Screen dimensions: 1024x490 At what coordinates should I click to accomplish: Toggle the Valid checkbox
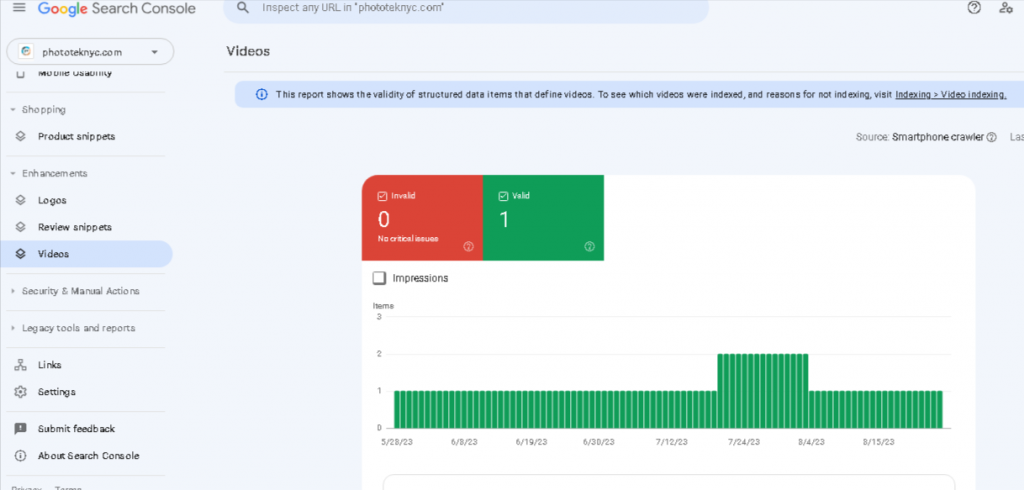coord(503,195)
